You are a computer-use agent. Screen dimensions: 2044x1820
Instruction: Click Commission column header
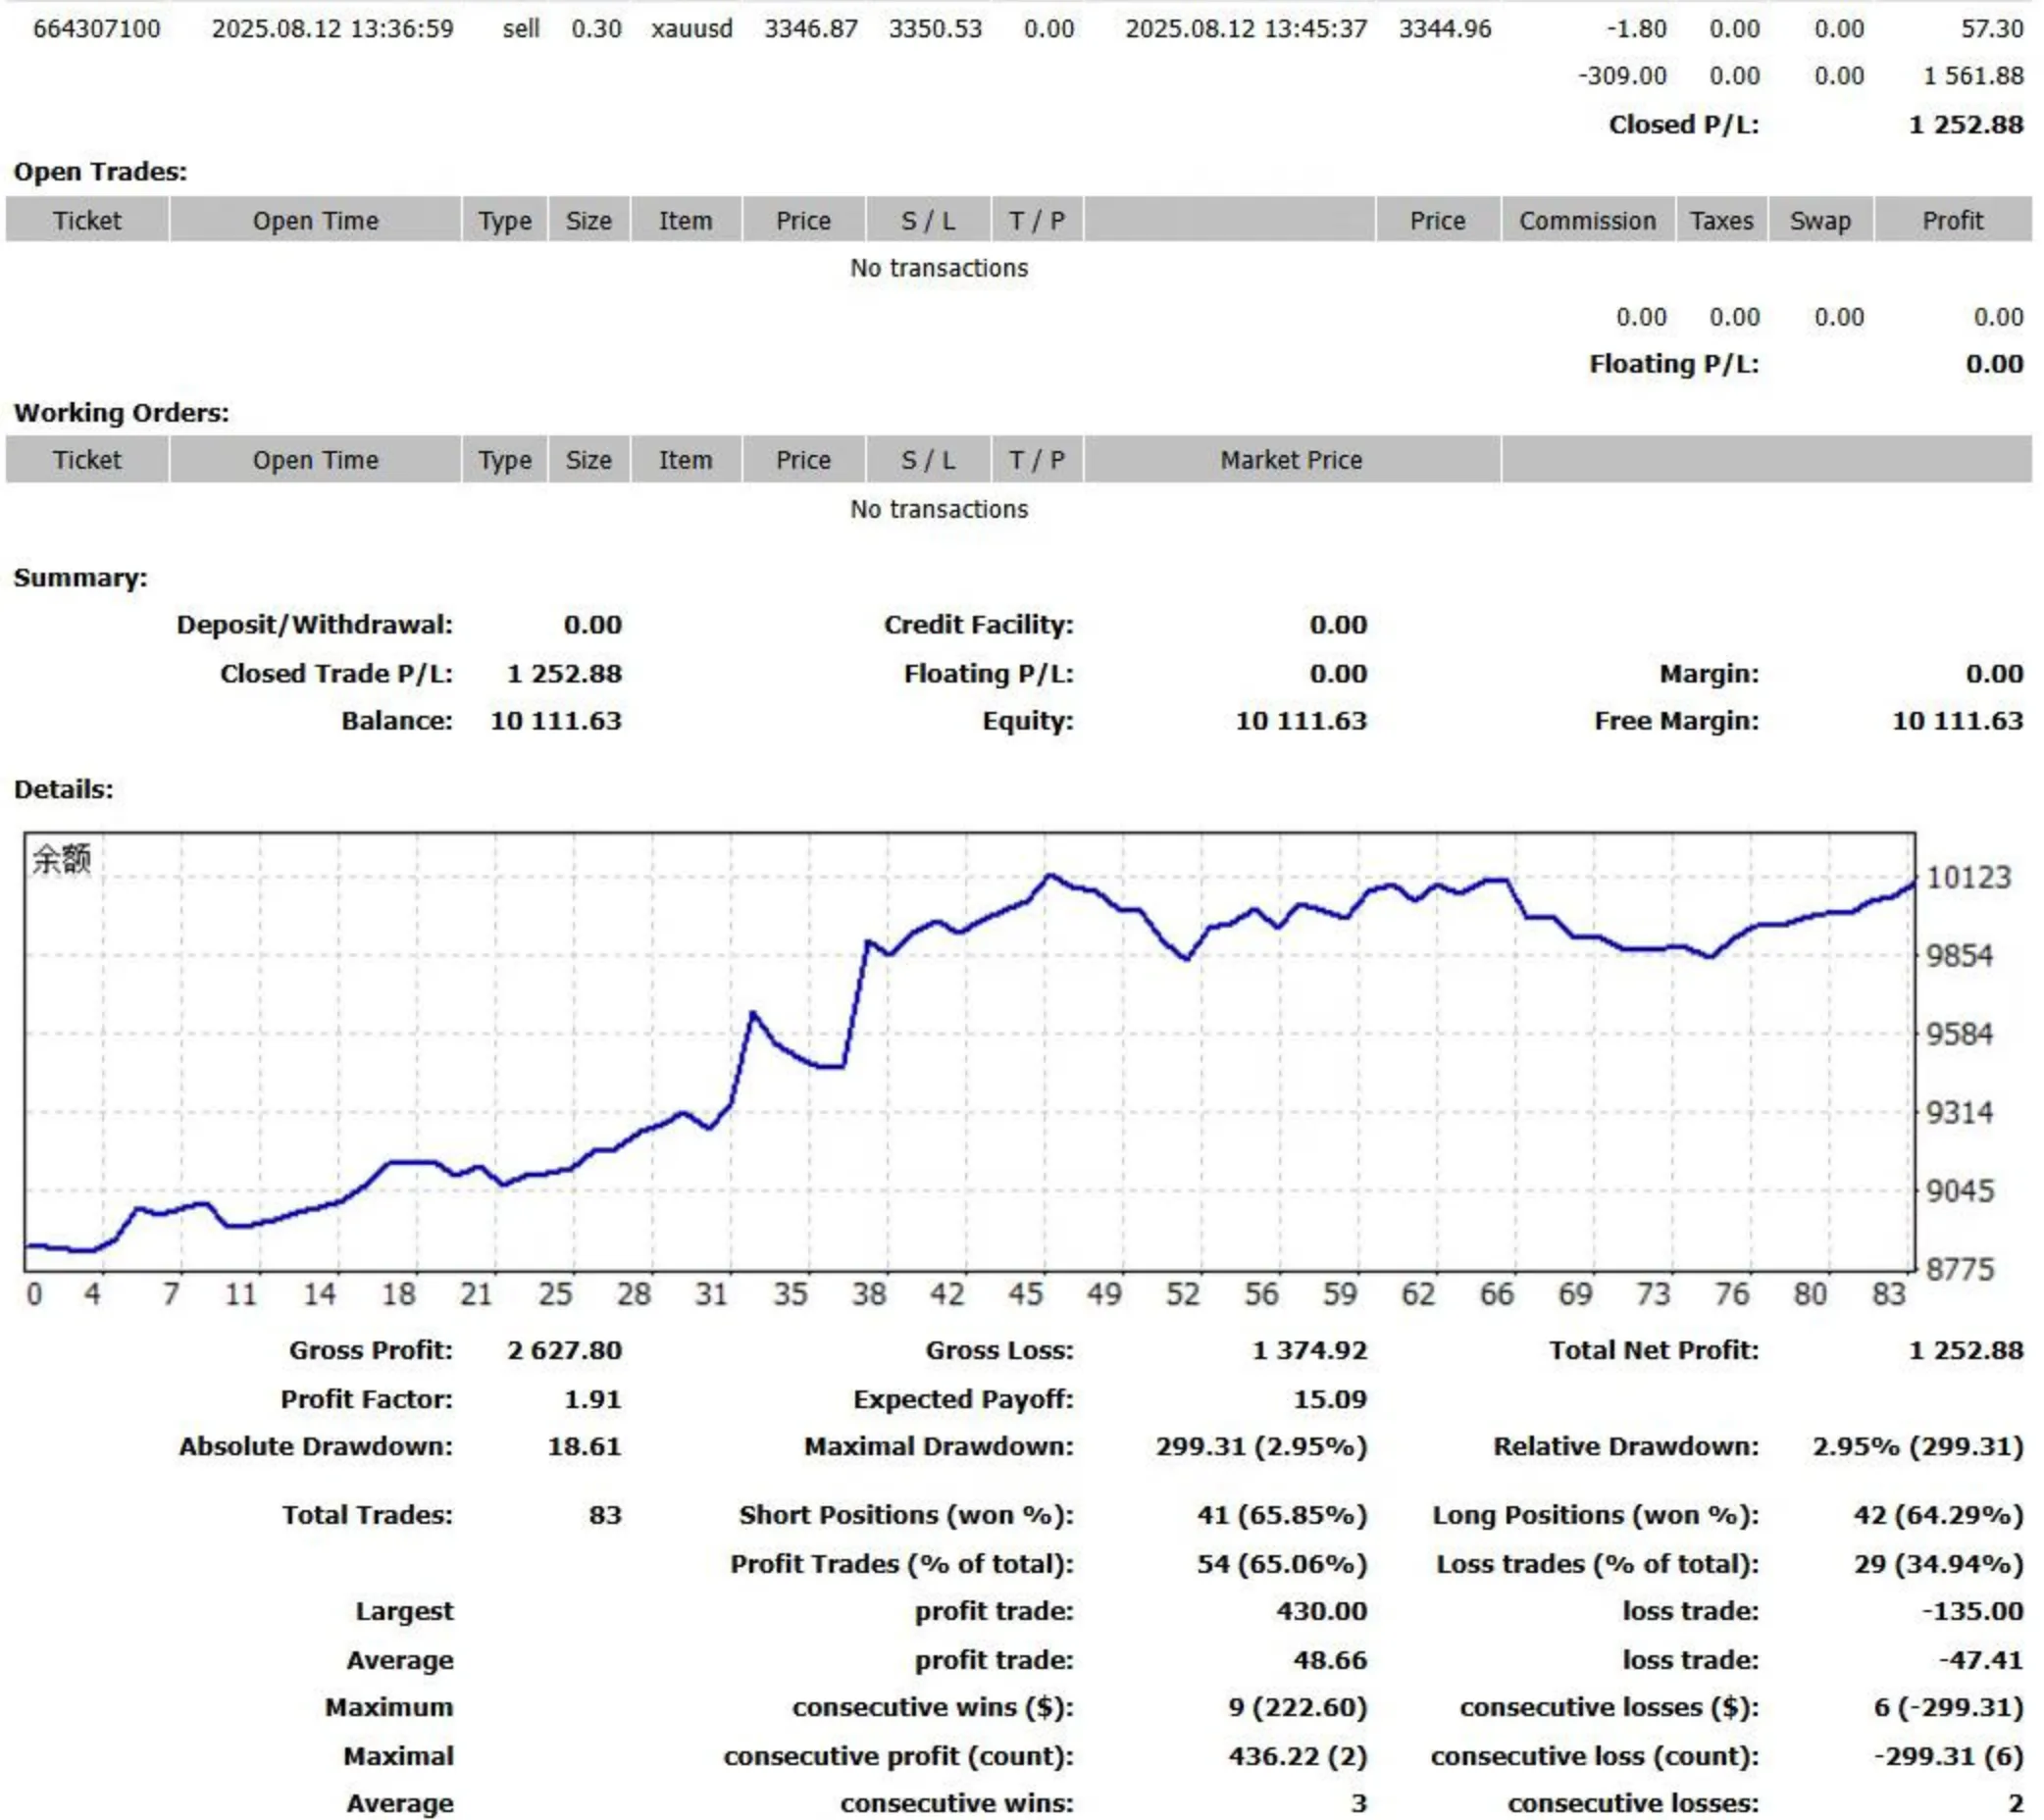point(1587,221)
